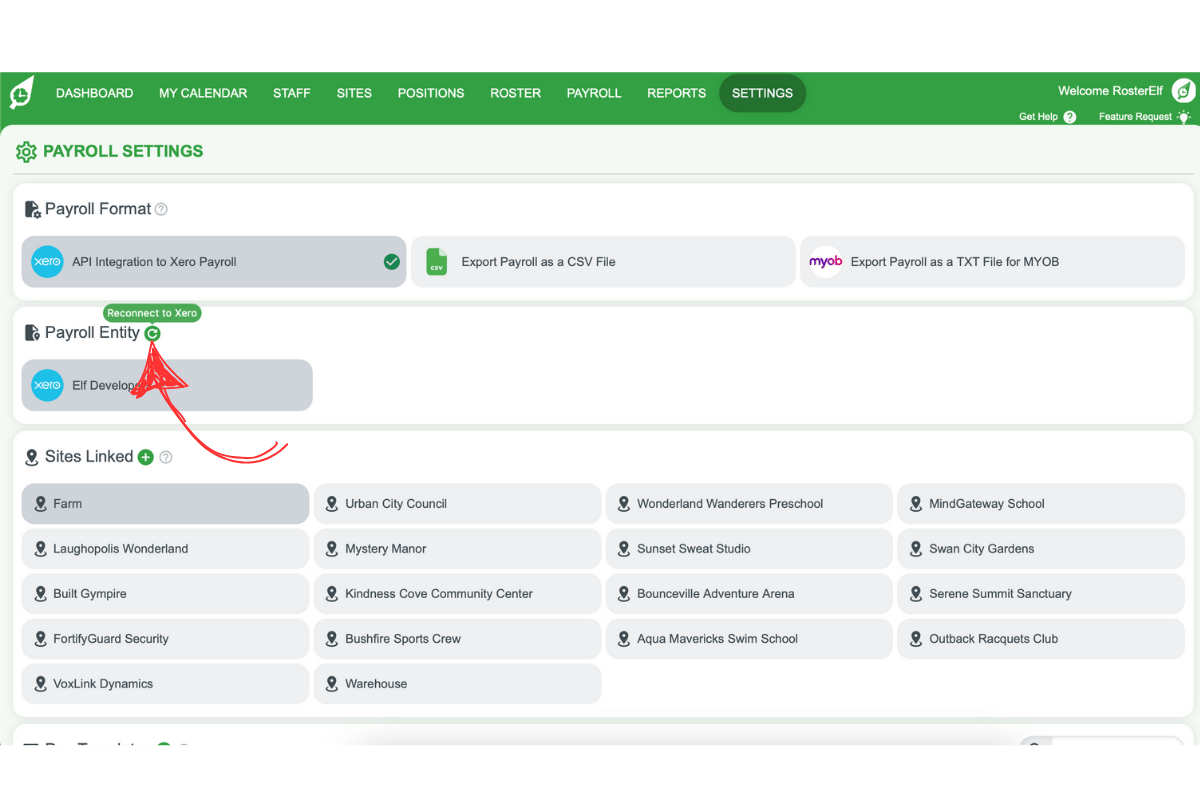Open the ROSTER section from the top menu
Viewport: 1200px width, 800px height.
click(515, 92)
